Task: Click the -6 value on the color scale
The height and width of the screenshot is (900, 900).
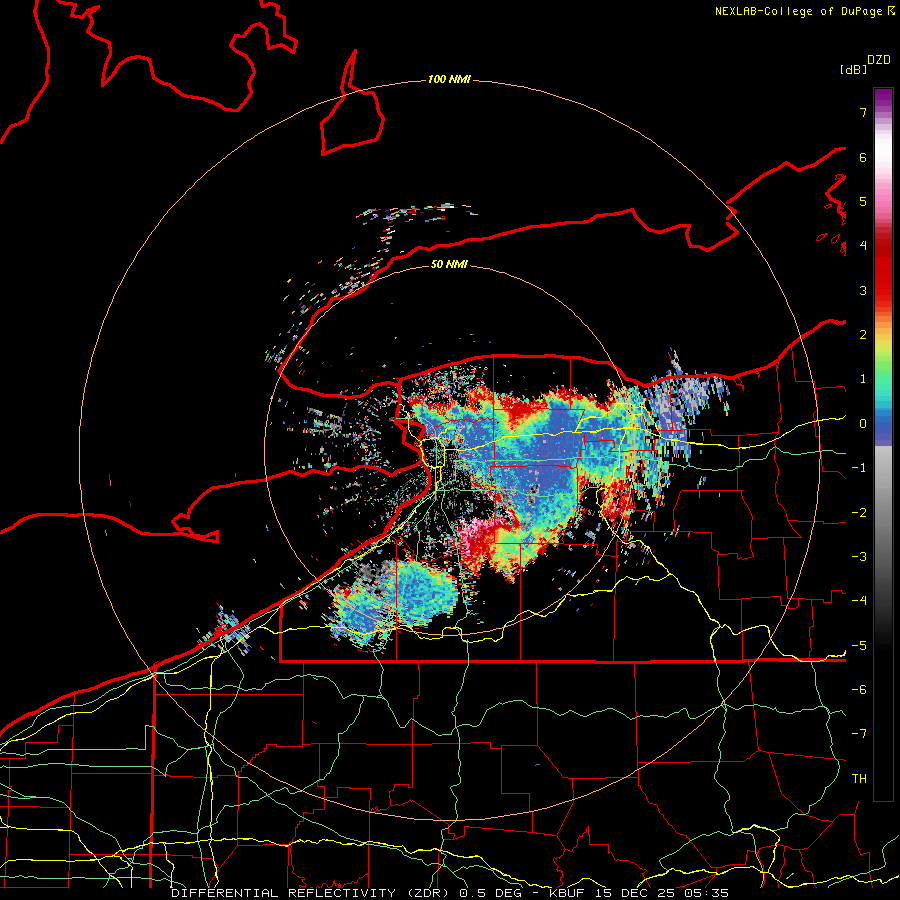Action: click(859, 689)
